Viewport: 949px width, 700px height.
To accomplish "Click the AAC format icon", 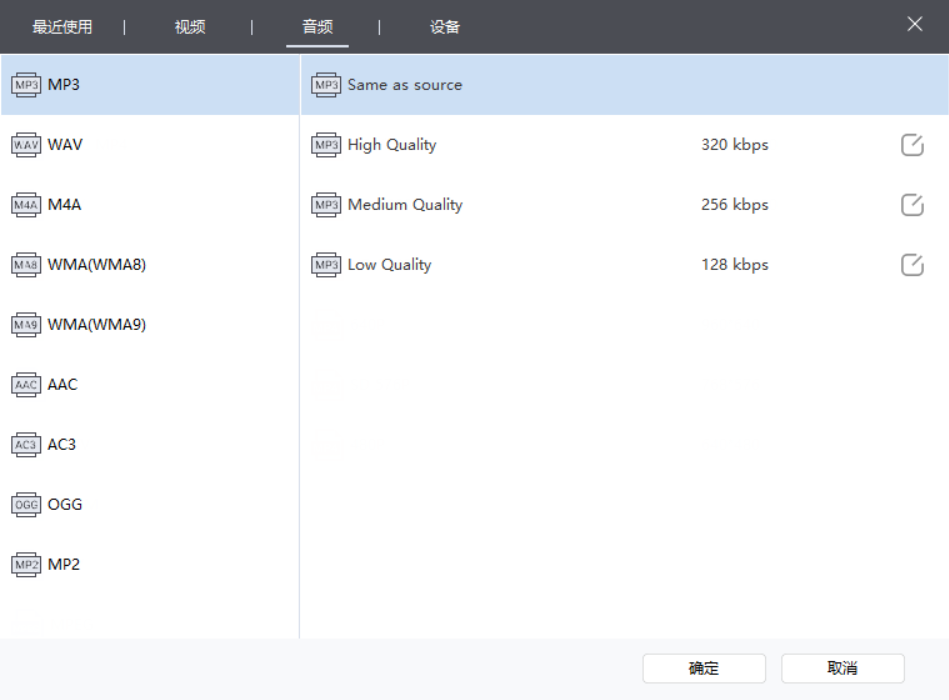I will (26, 385).
